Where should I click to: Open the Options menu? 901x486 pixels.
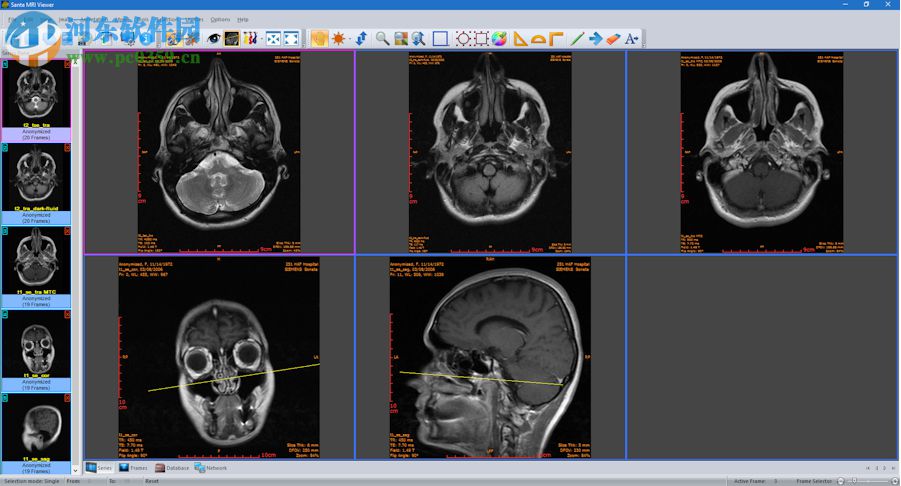coord(220,20)
